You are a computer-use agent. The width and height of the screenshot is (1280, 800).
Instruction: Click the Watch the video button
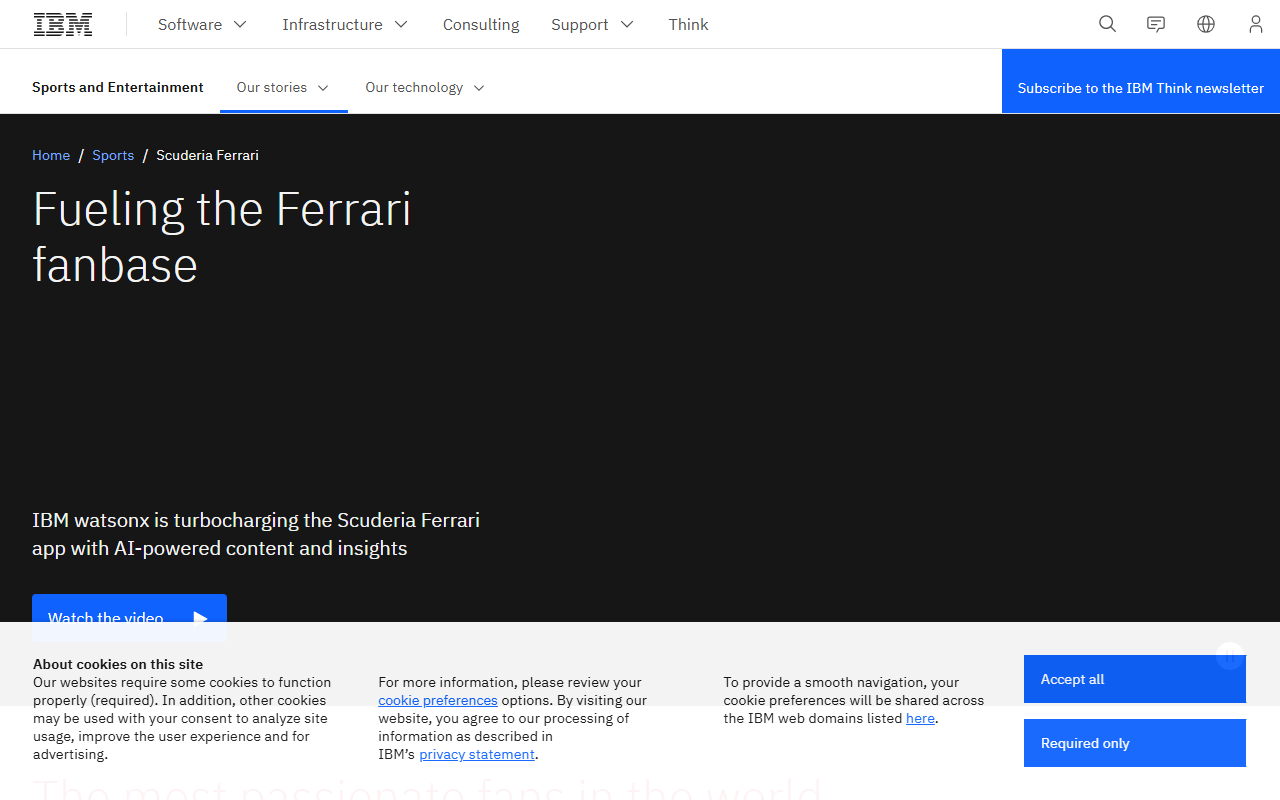129,618
